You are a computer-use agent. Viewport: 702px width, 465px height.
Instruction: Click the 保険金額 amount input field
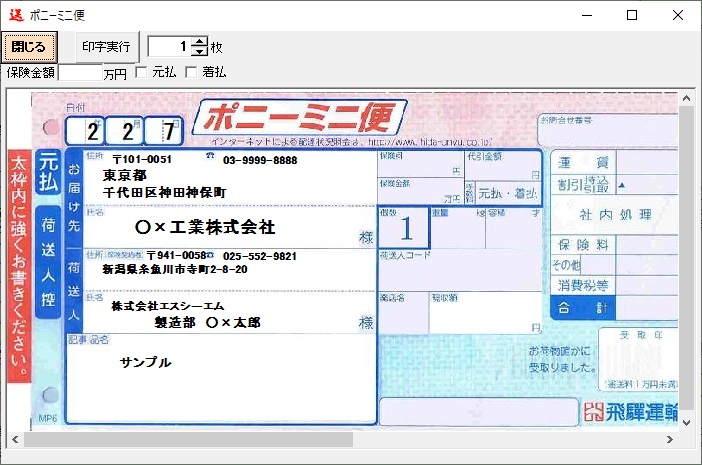(81, 73)
